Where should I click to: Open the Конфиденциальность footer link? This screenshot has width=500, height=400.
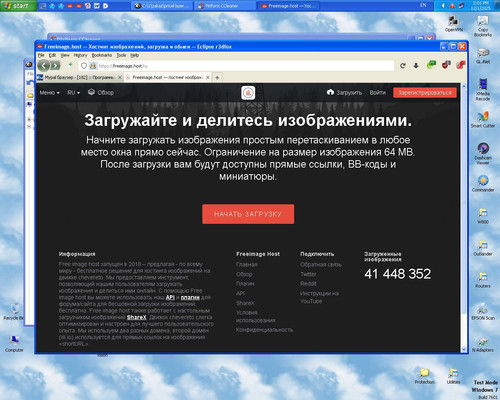(264, 330)
